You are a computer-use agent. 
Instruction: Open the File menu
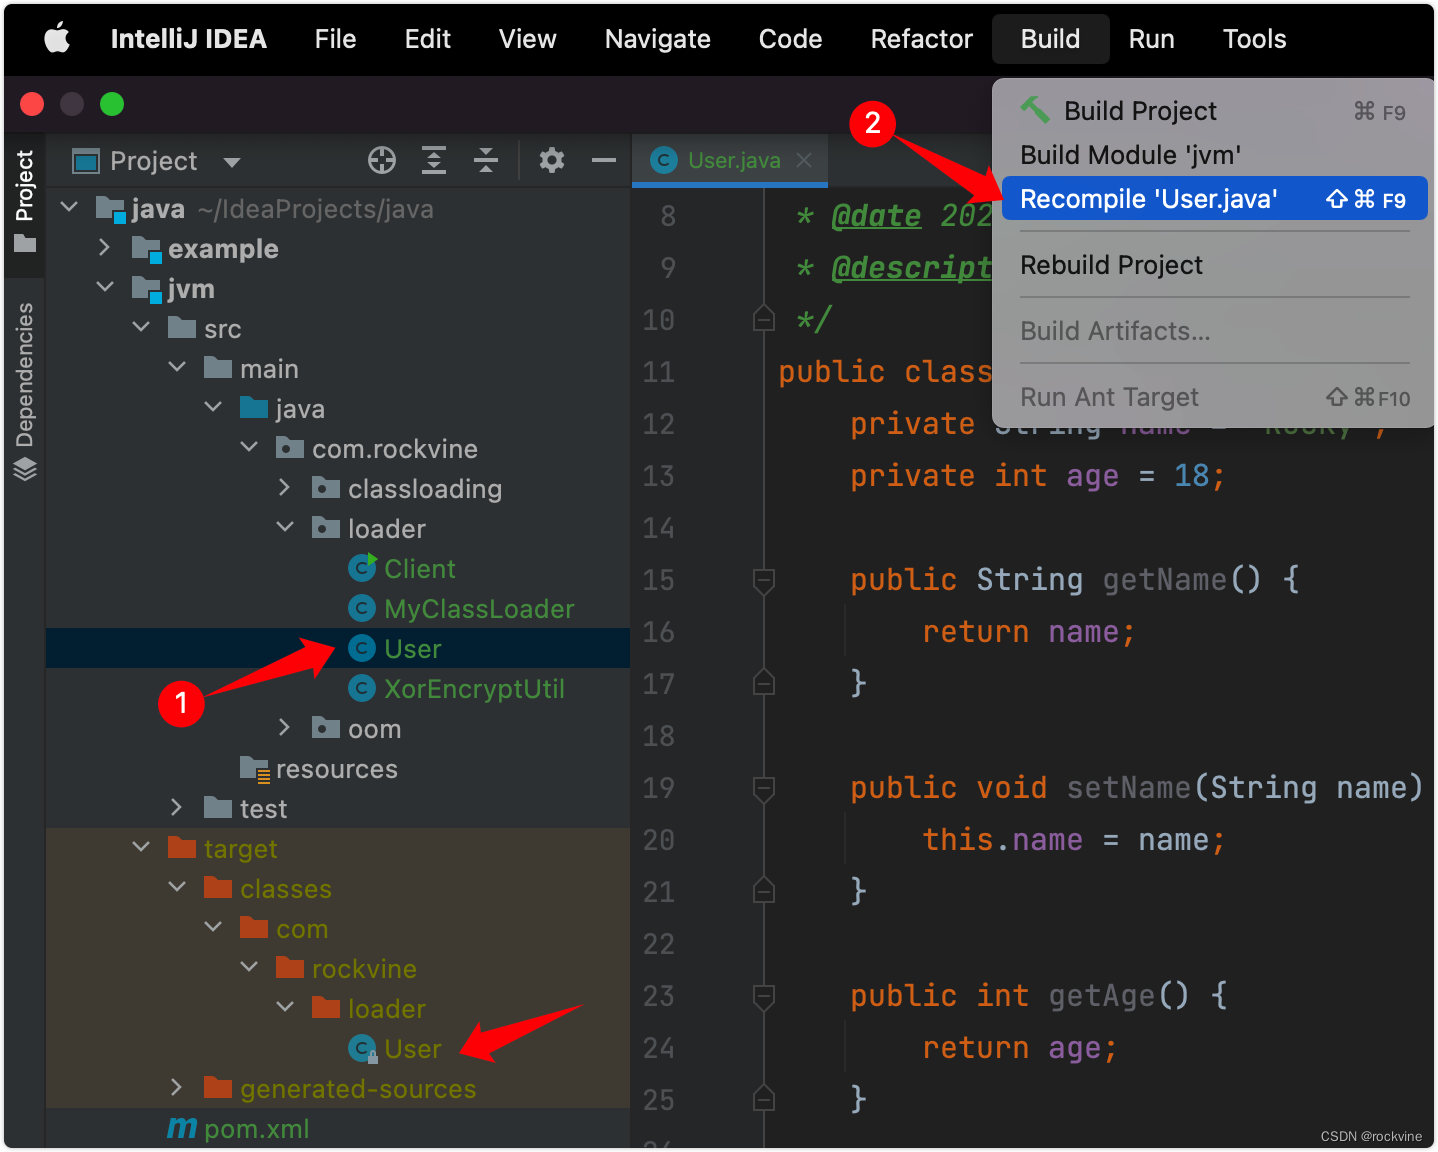335,39
